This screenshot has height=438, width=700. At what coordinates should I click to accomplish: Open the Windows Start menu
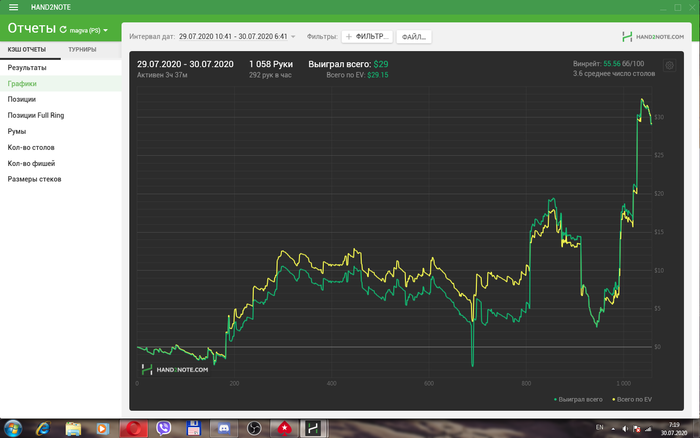pyautogui.click(x=12, y=429)
